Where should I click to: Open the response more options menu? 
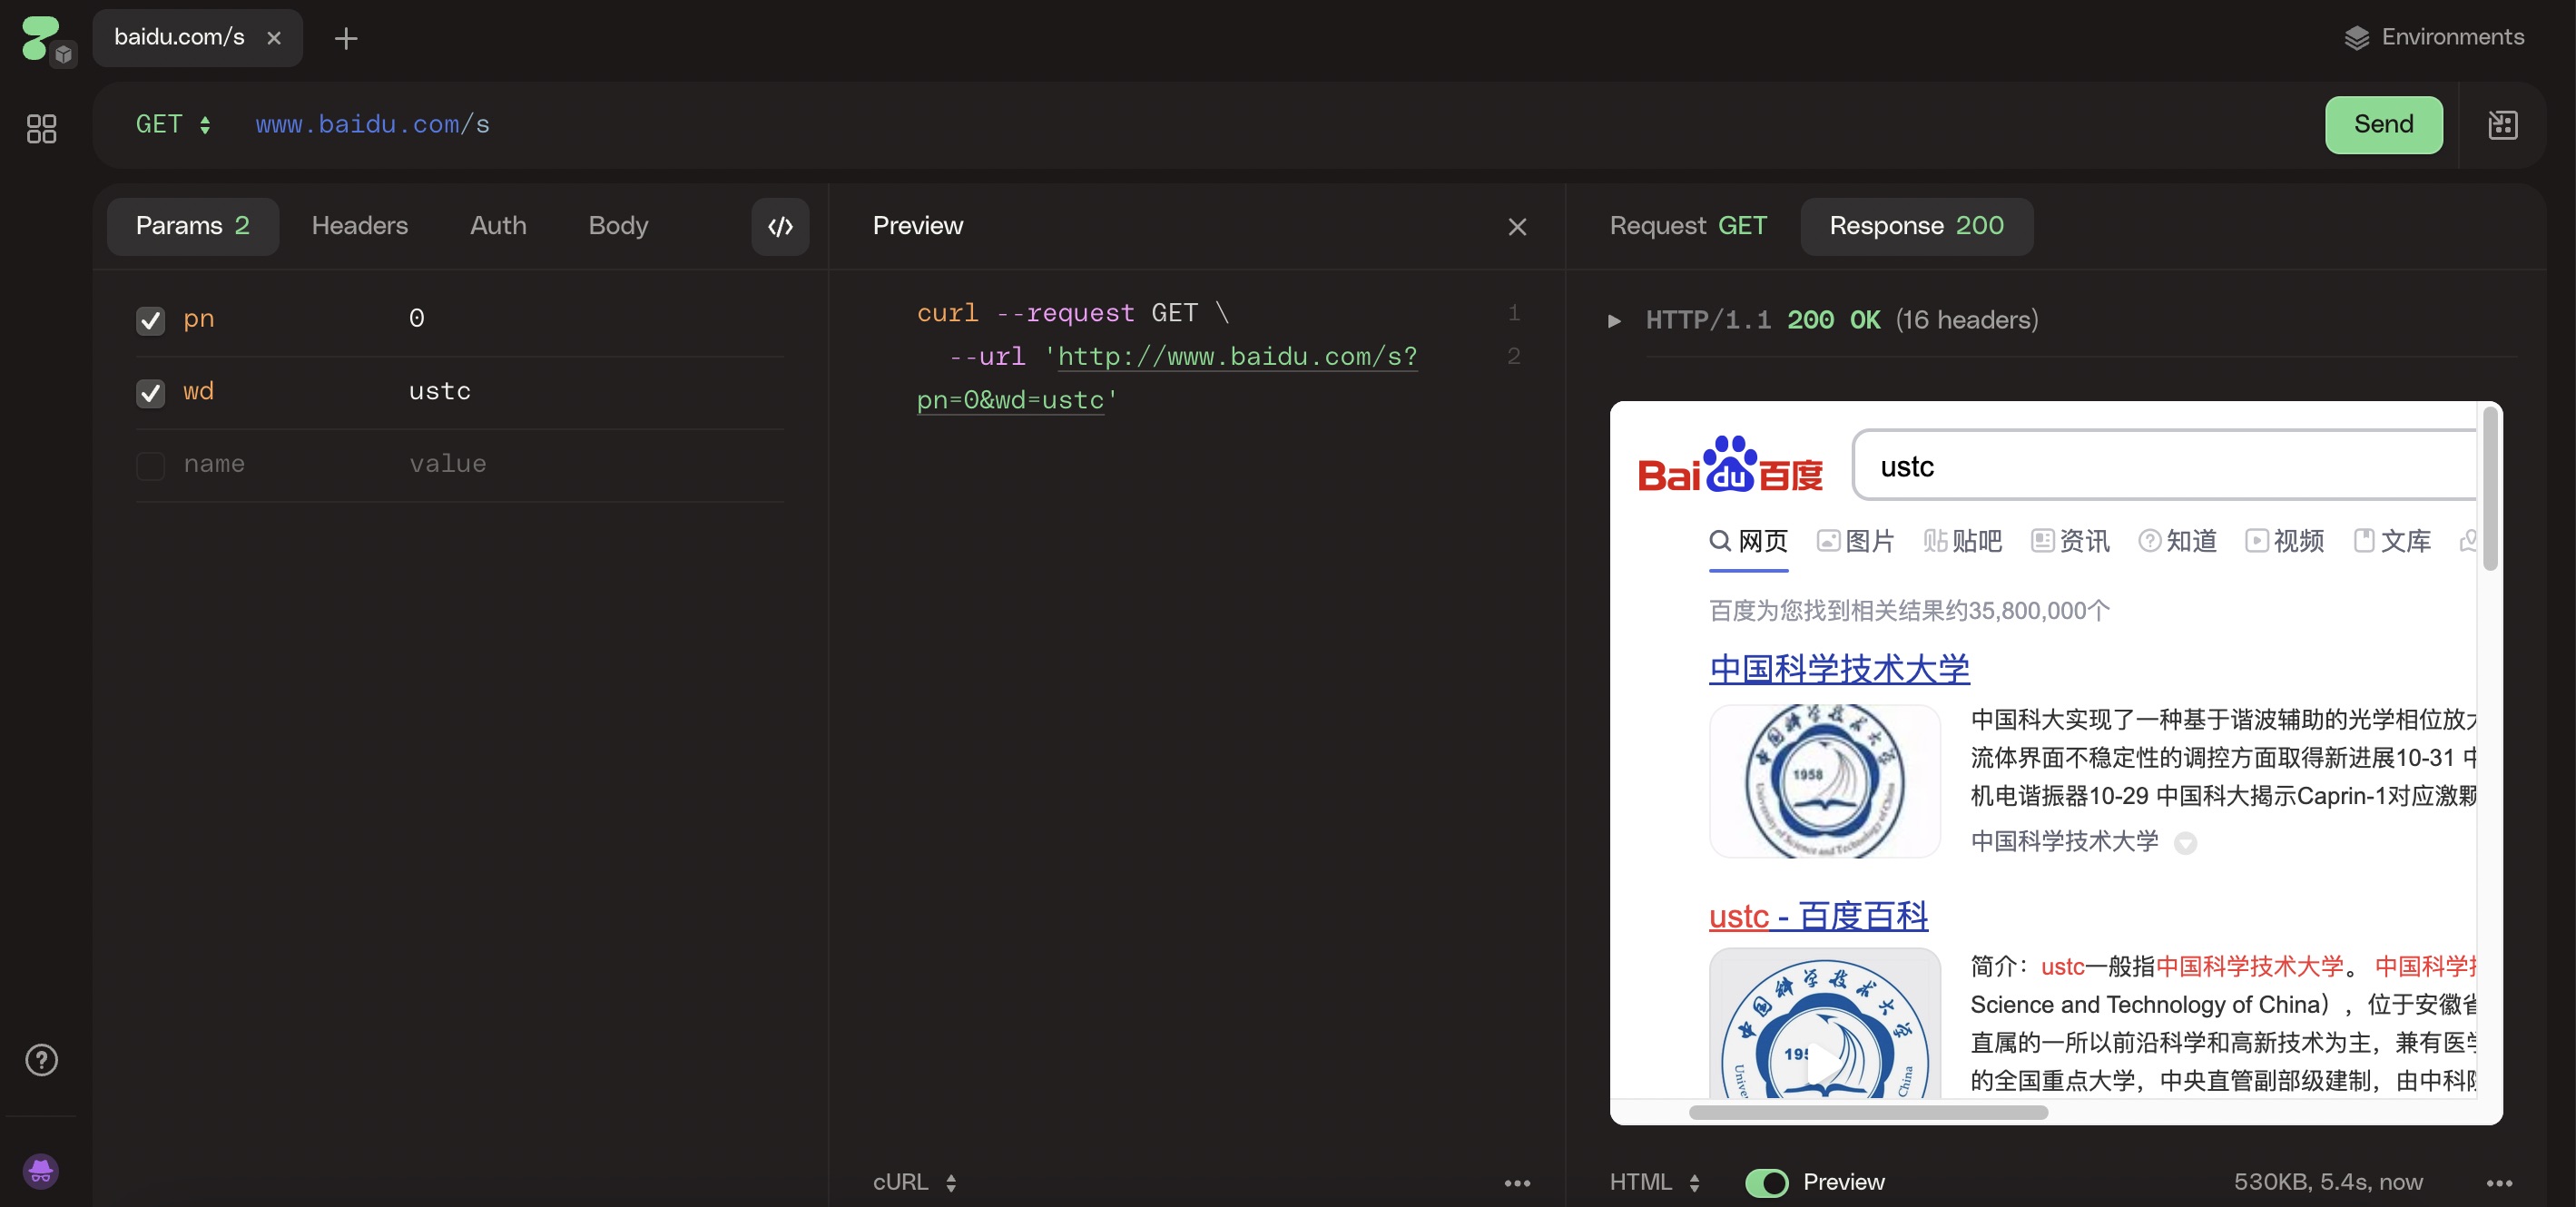point(2499,1183)
